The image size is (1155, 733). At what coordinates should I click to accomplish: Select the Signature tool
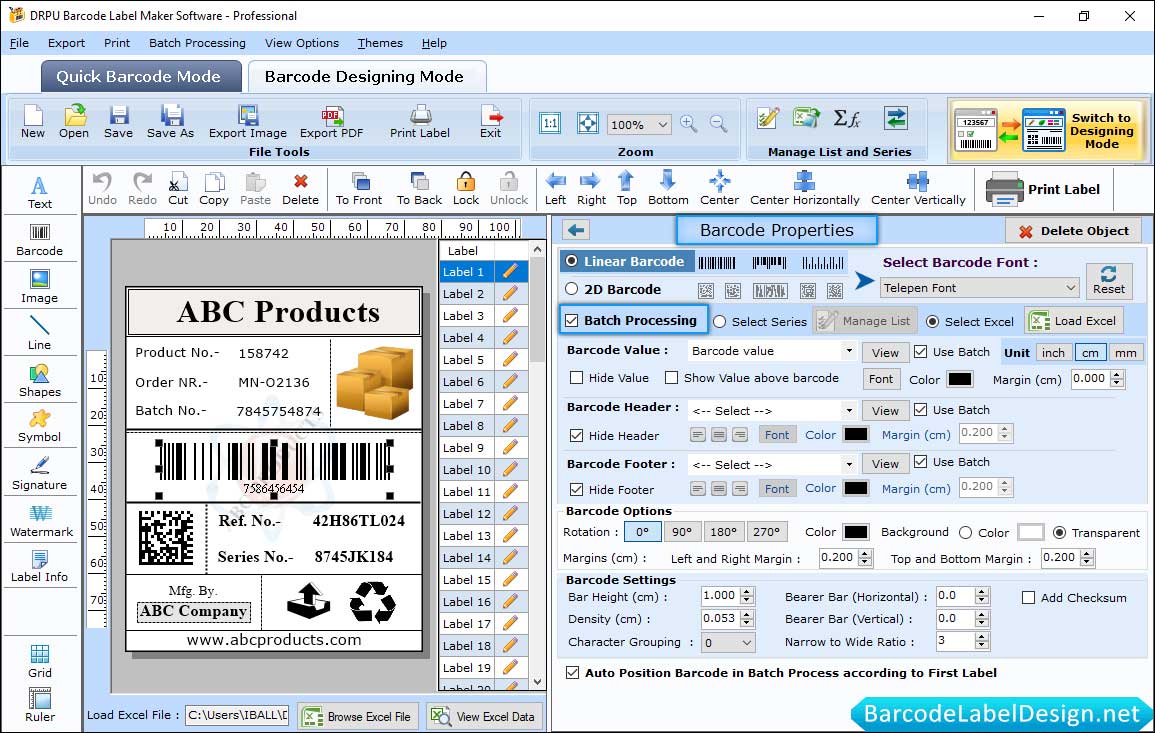tap(39, 474)
